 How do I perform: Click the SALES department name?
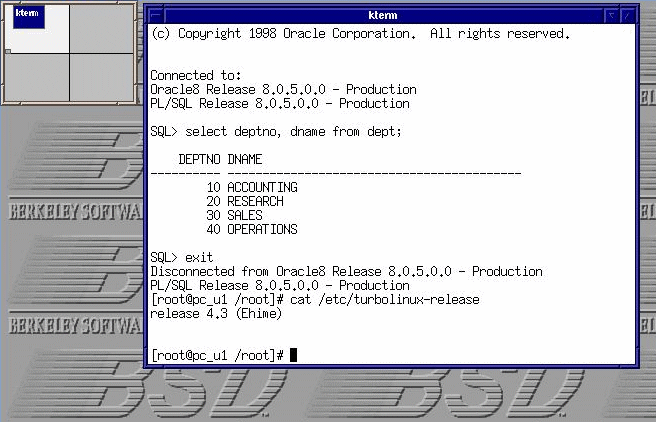245,215
